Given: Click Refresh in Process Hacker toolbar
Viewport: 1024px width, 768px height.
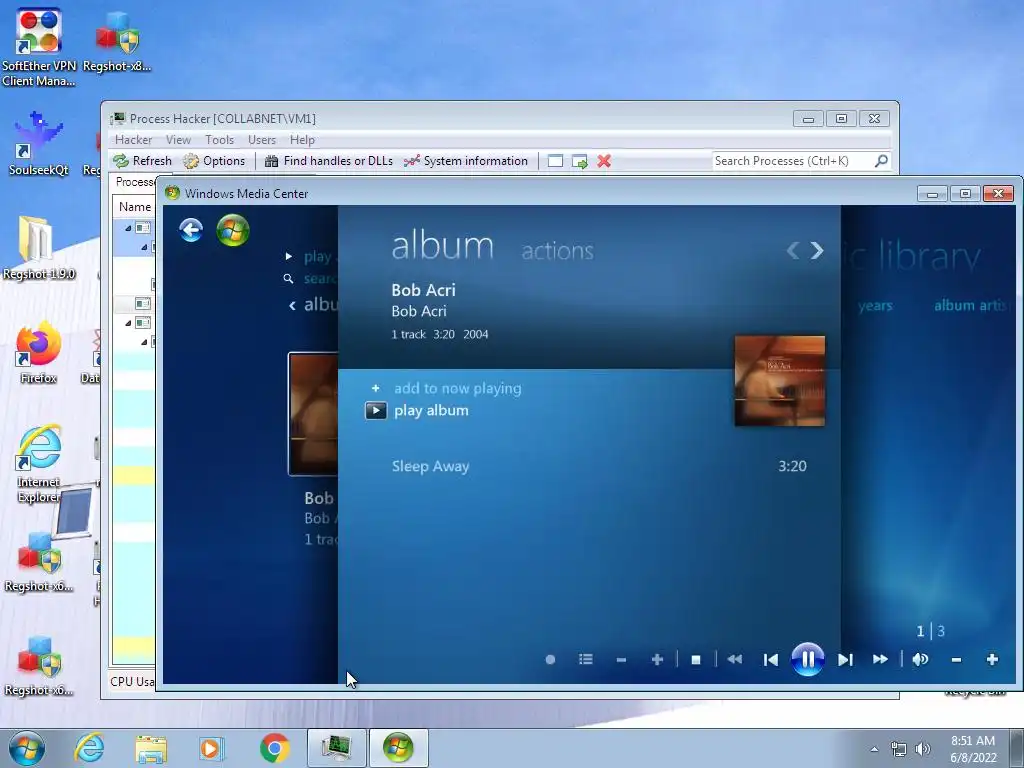Looking at the screenshot, I should (142, 161).
